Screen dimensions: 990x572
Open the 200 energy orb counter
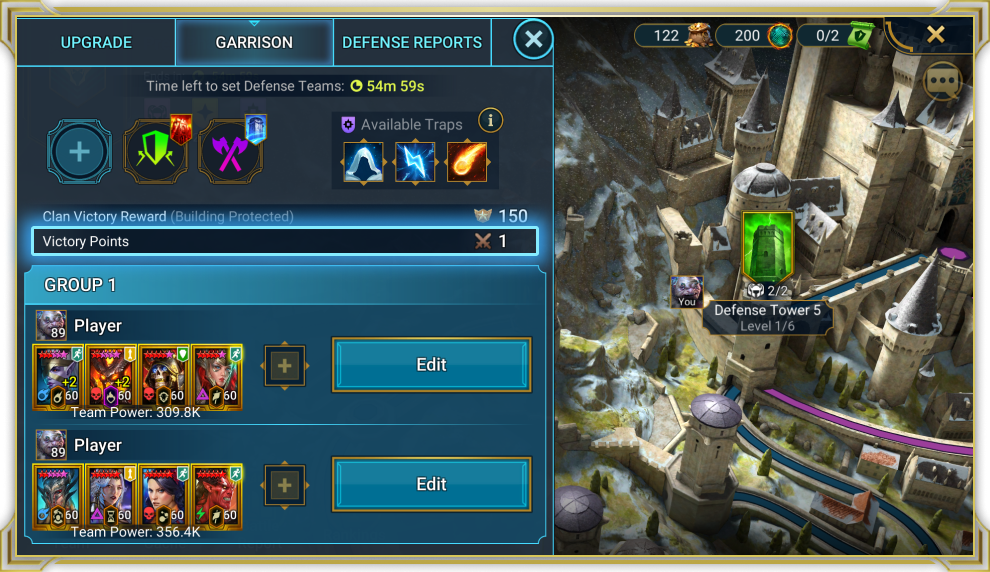tap(754, 35)
